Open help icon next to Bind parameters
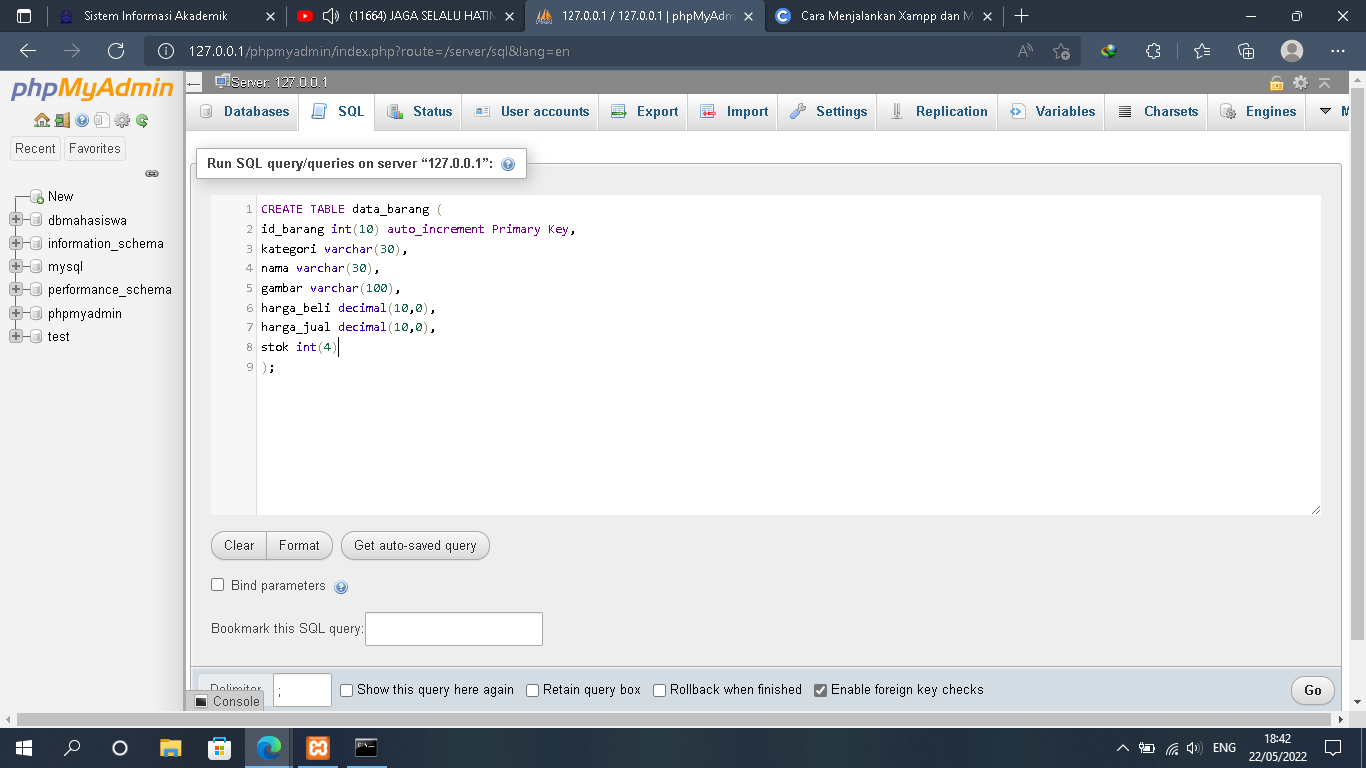 tap(341, 587)
